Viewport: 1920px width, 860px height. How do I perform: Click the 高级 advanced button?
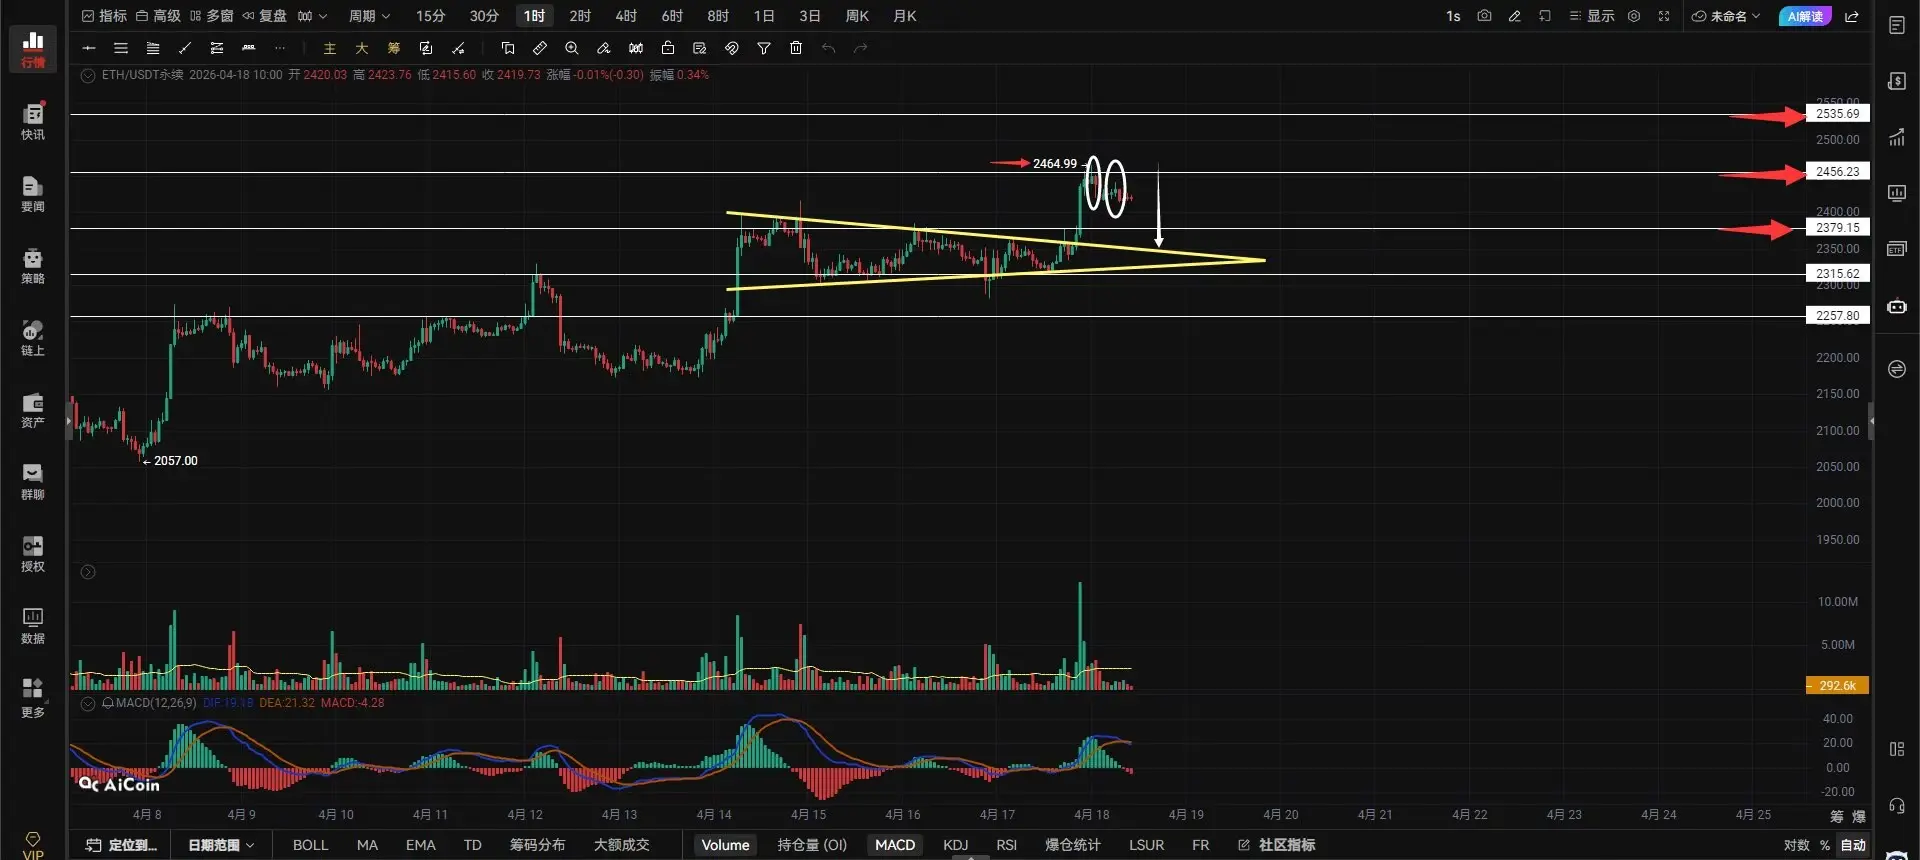pos(158,16)
